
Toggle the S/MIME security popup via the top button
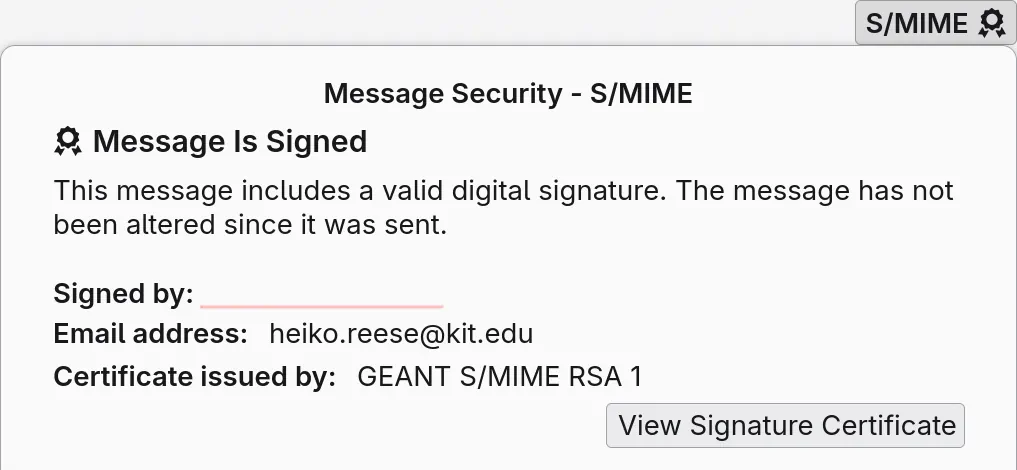click(935, 23)
